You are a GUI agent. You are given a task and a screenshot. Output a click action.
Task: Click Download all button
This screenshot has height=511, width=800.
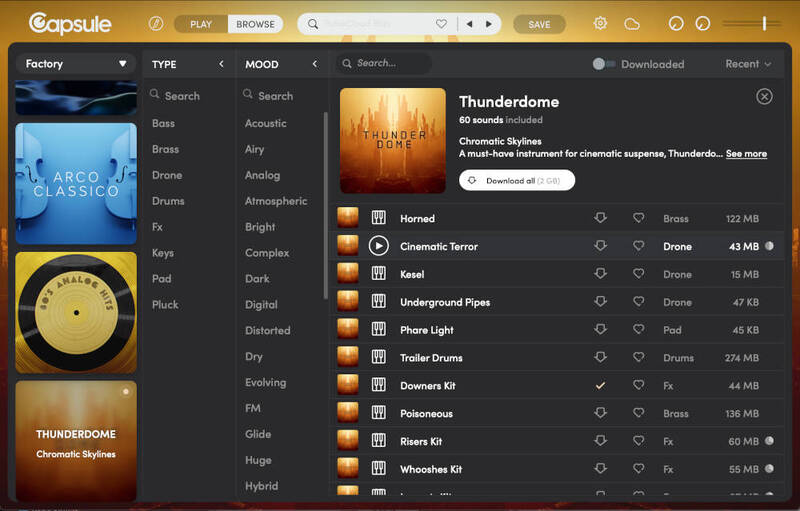(x=517, y=180)
